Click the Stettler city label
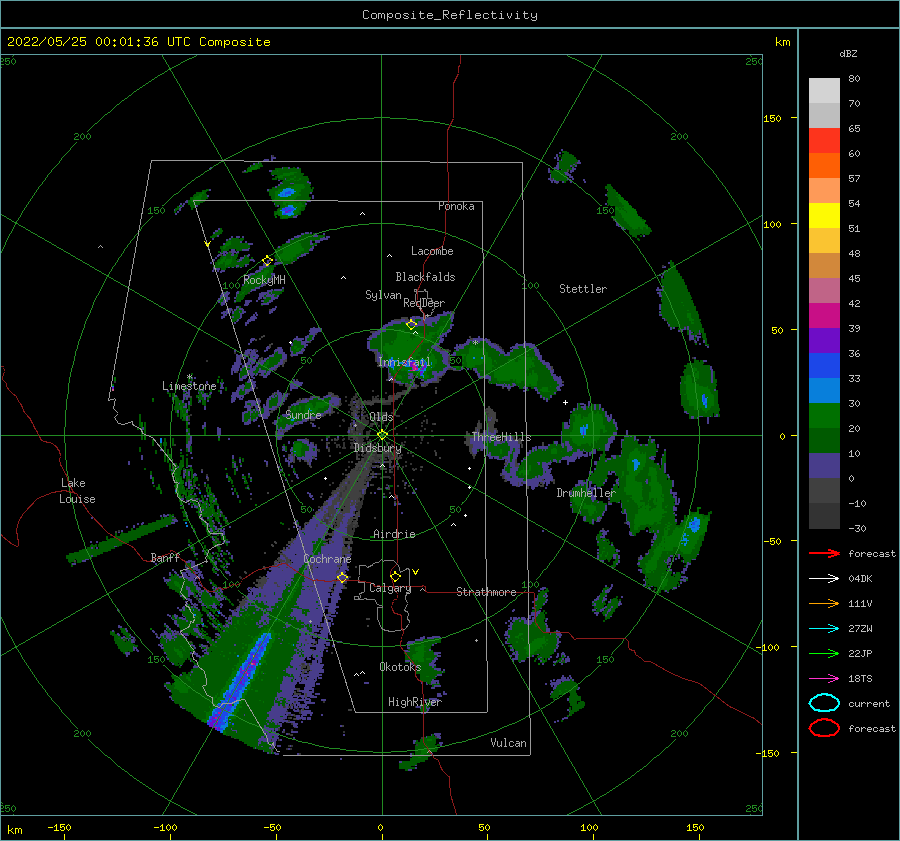Image resolution: width=900 pixels, height=841 pixels. [583, 289]
